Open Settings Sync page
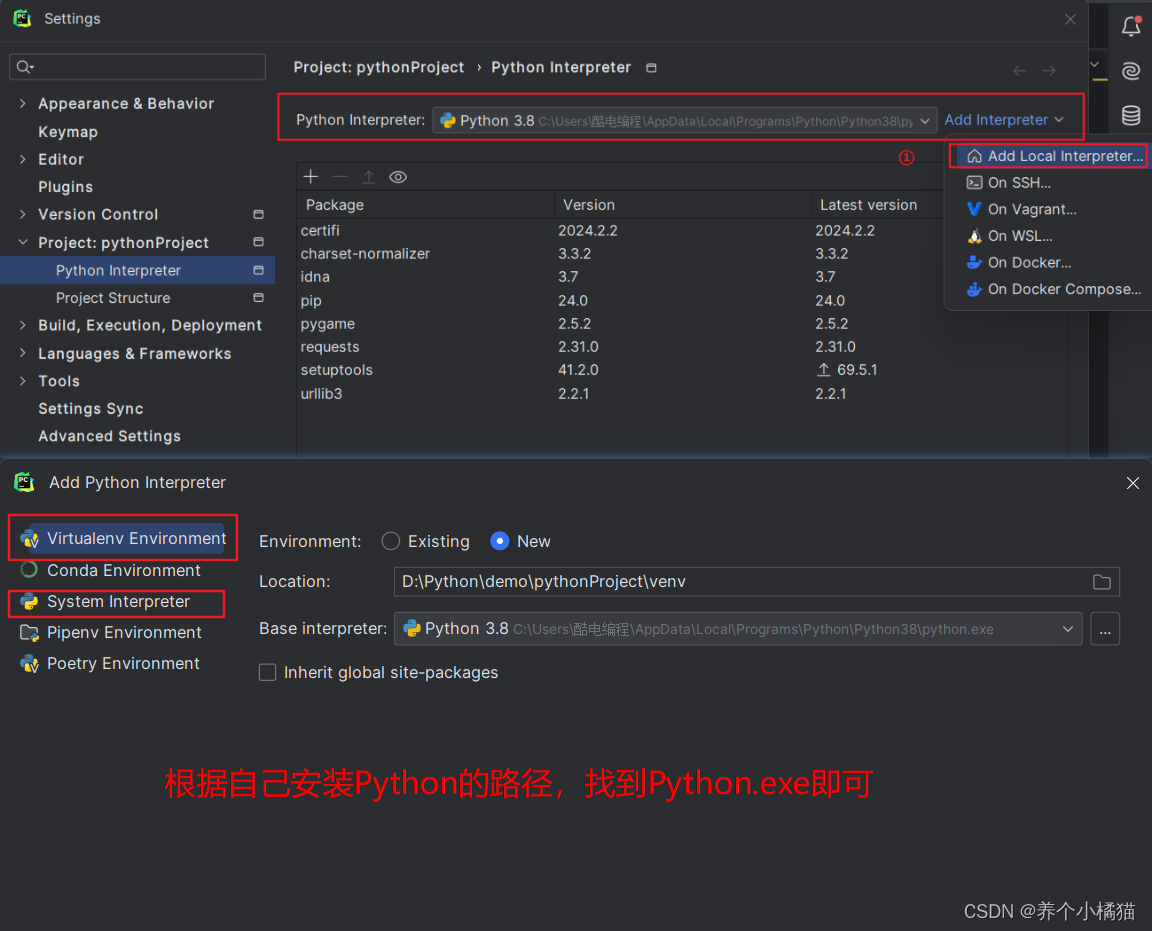1152x931 pixels. 90,409
